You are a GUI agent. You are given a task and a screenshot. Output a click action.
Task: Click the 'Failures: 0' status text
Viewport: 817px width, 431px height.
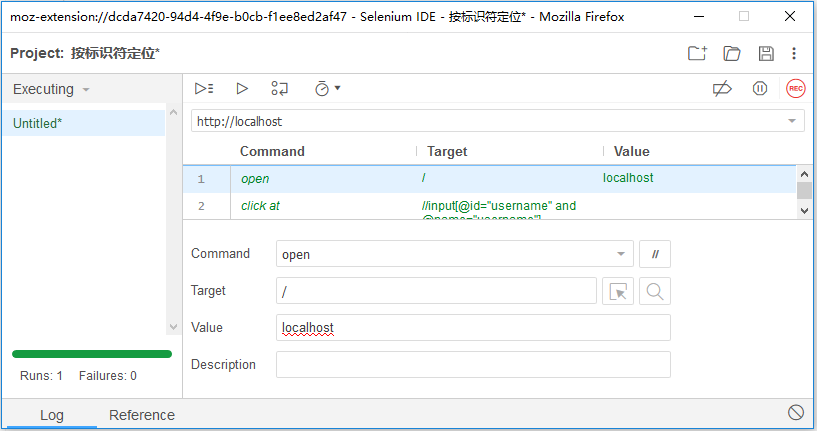(x=108, y=376)
